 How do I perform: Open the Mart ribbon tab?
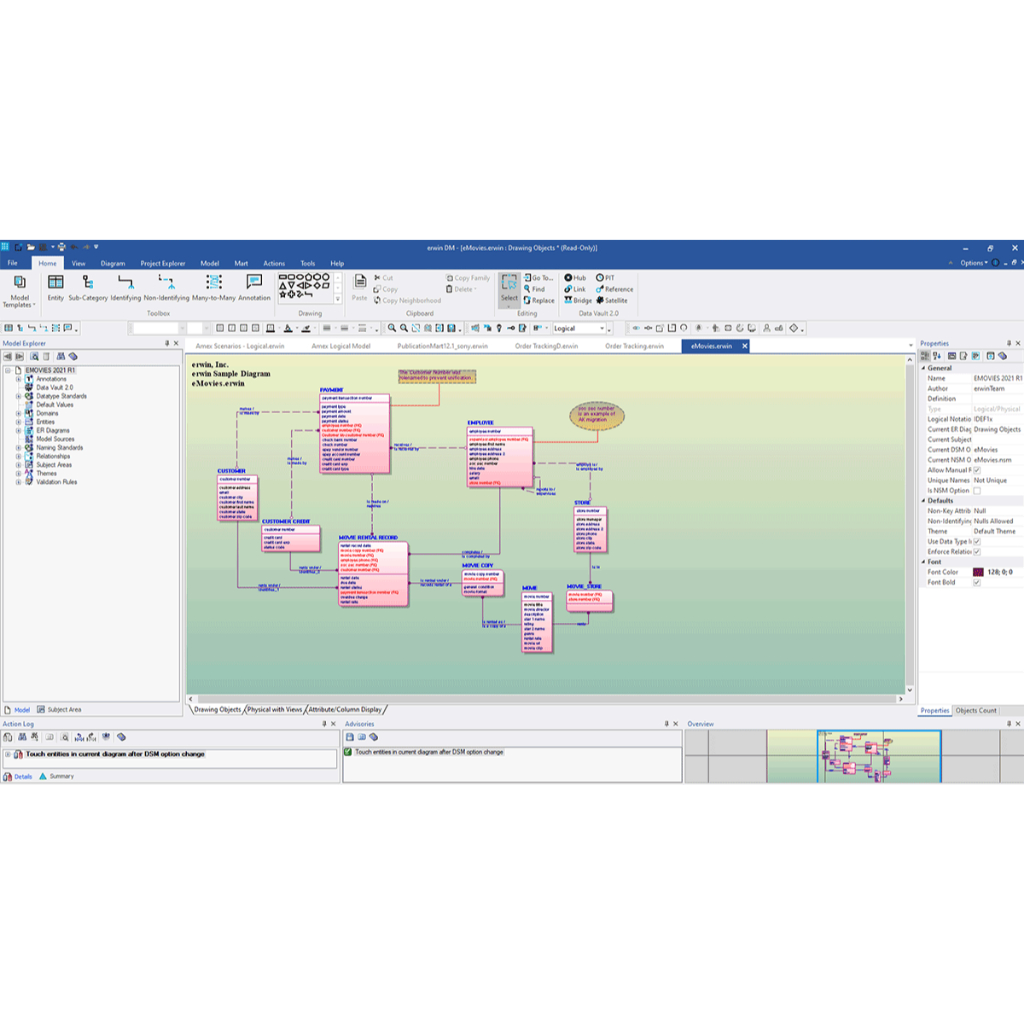(x=241, y=263)
